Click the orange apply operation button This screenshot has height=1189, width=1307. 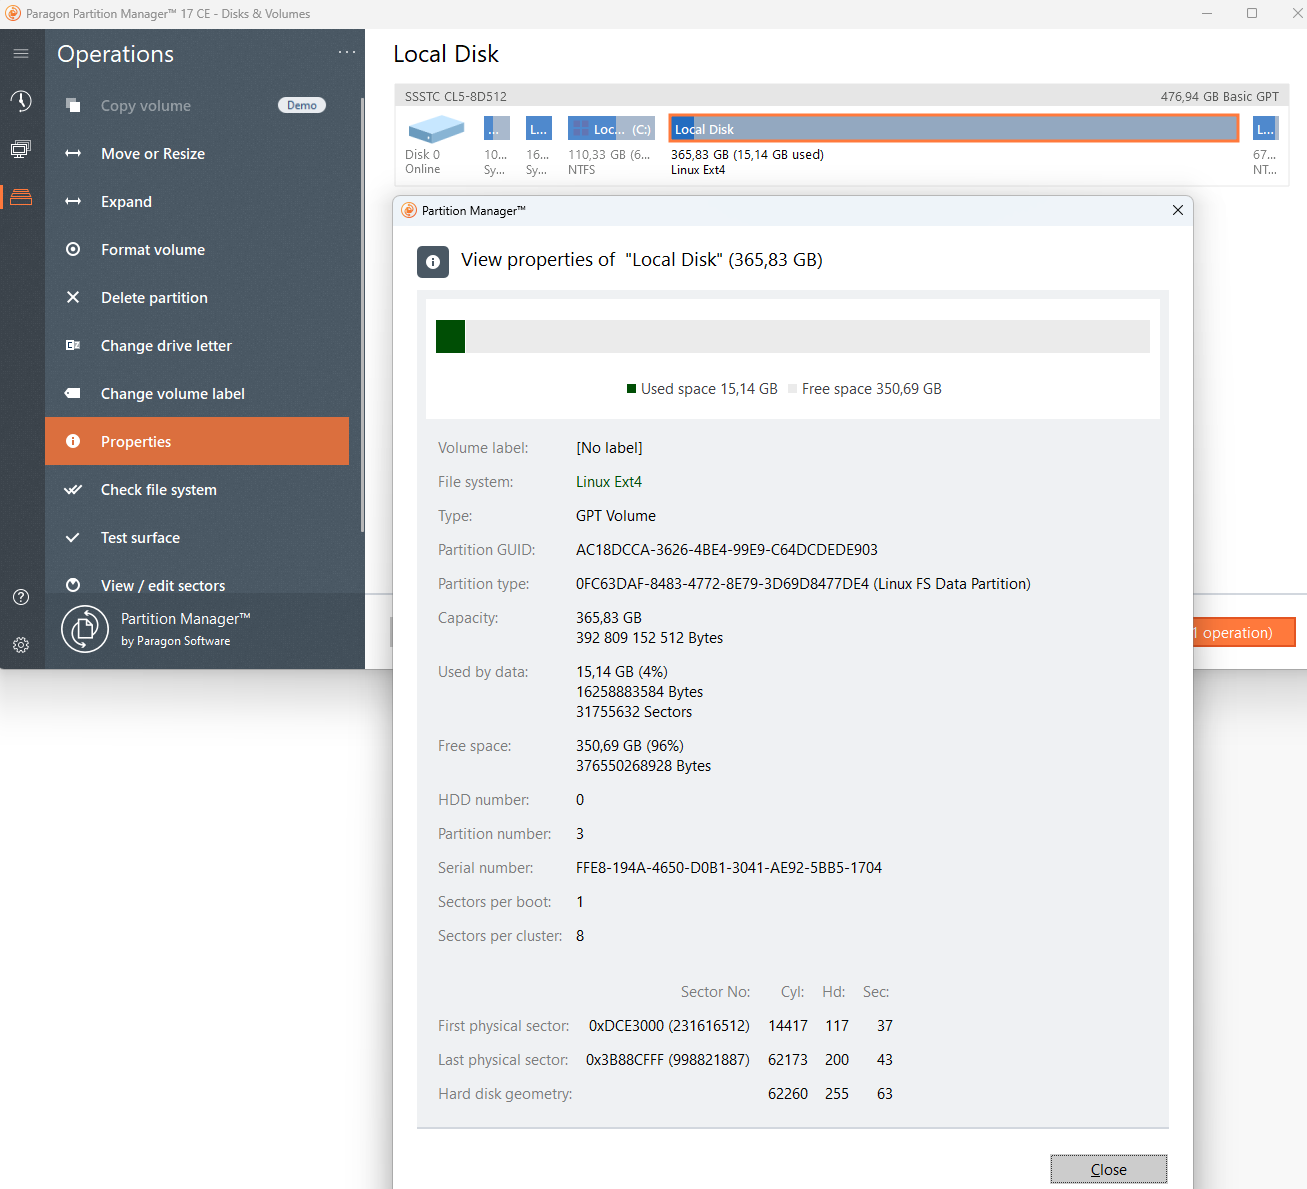pyautogui.click(x=1242, y=632)
